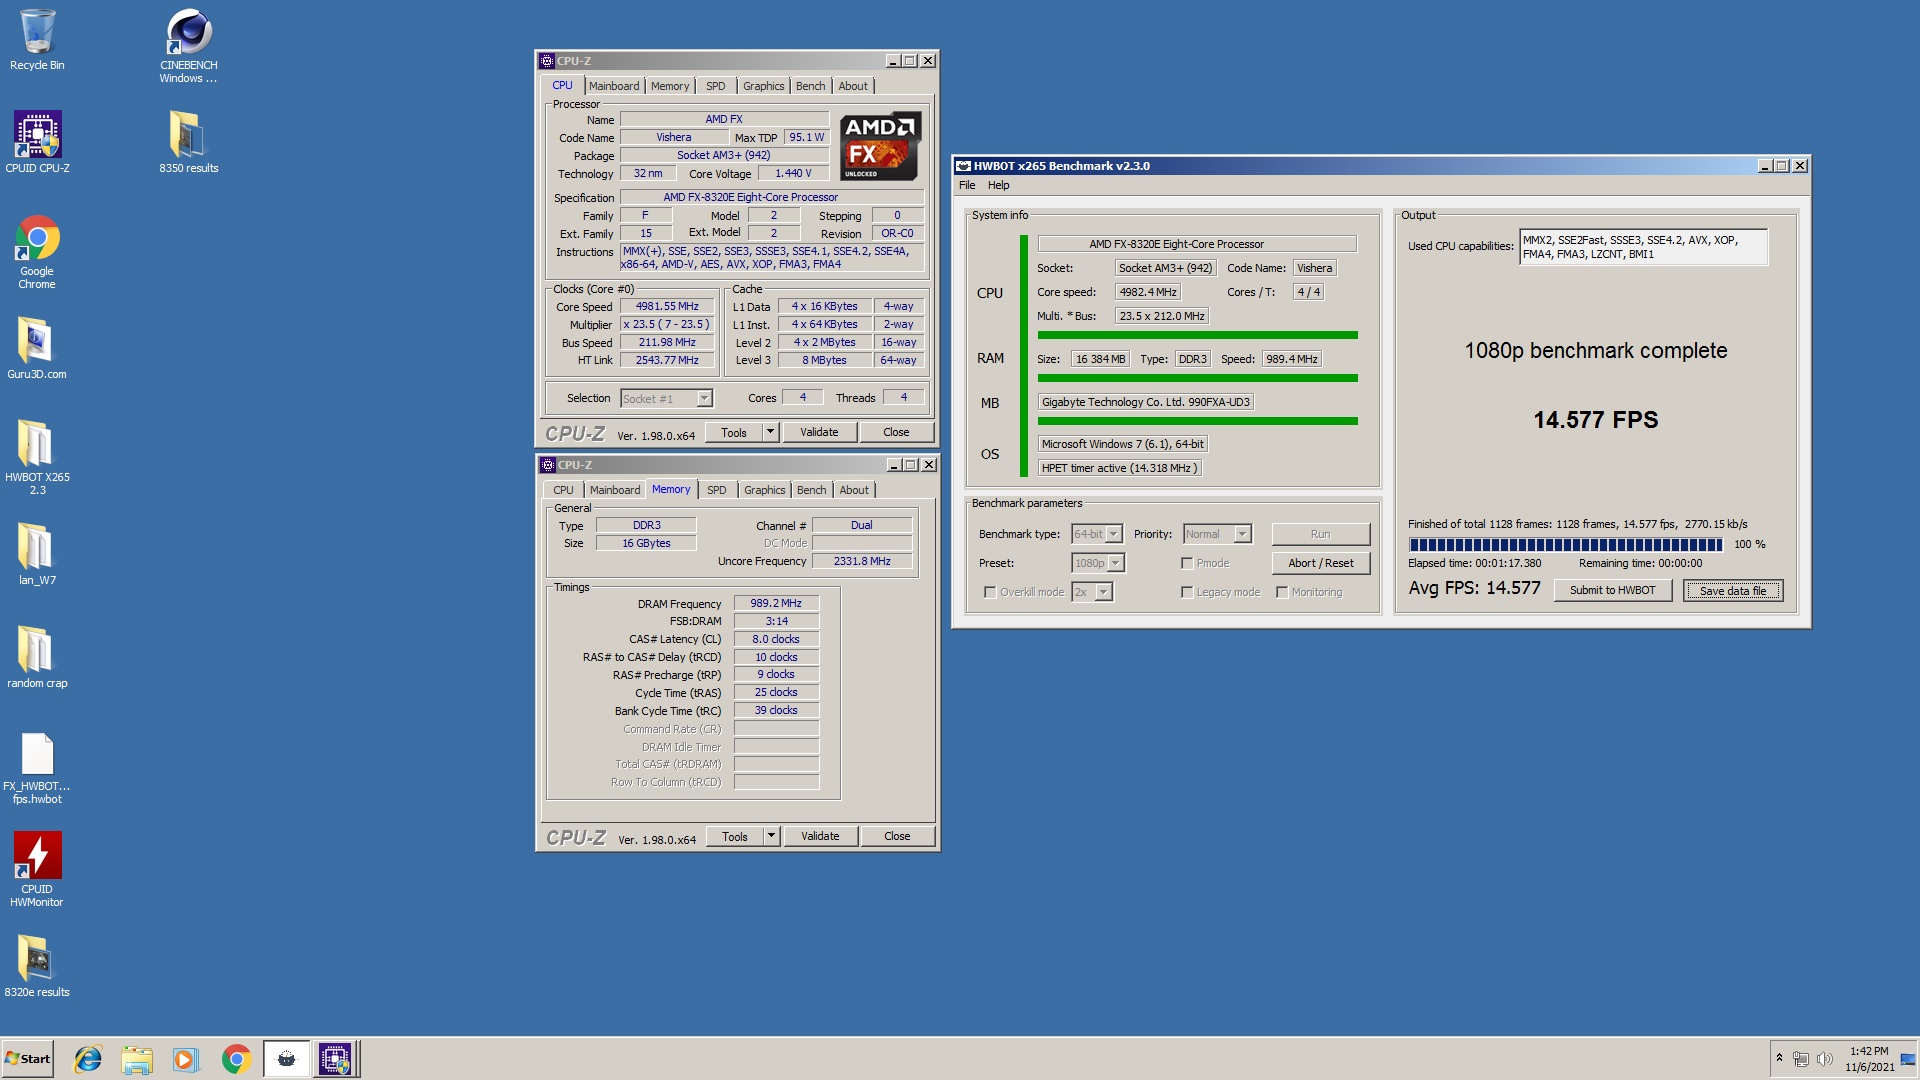Open the Overkill mode 2x dropdown

click(1092, 592)
